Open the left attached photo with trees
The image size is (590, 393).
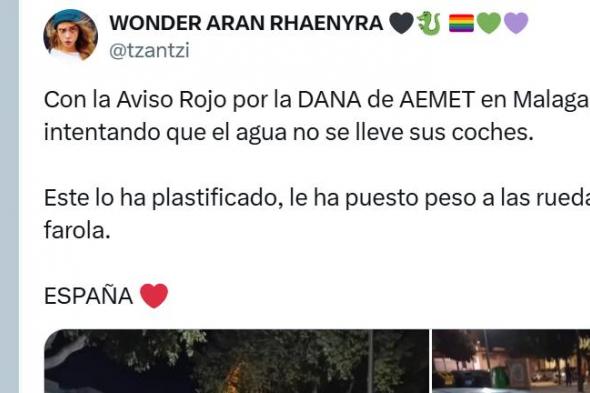pyautogui.click(x=236, y=361)
